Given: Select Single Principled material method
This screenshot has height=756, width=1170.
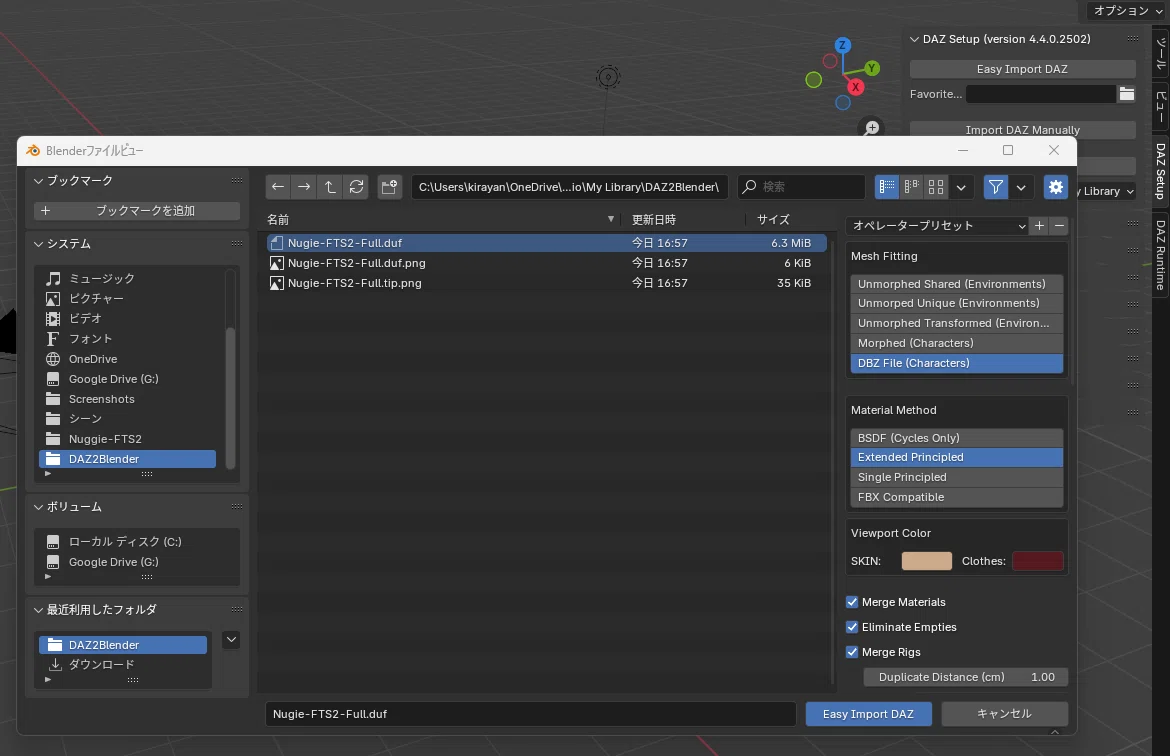Looking at the screenshot, I should pyautogui.click(x=957, y=477).
